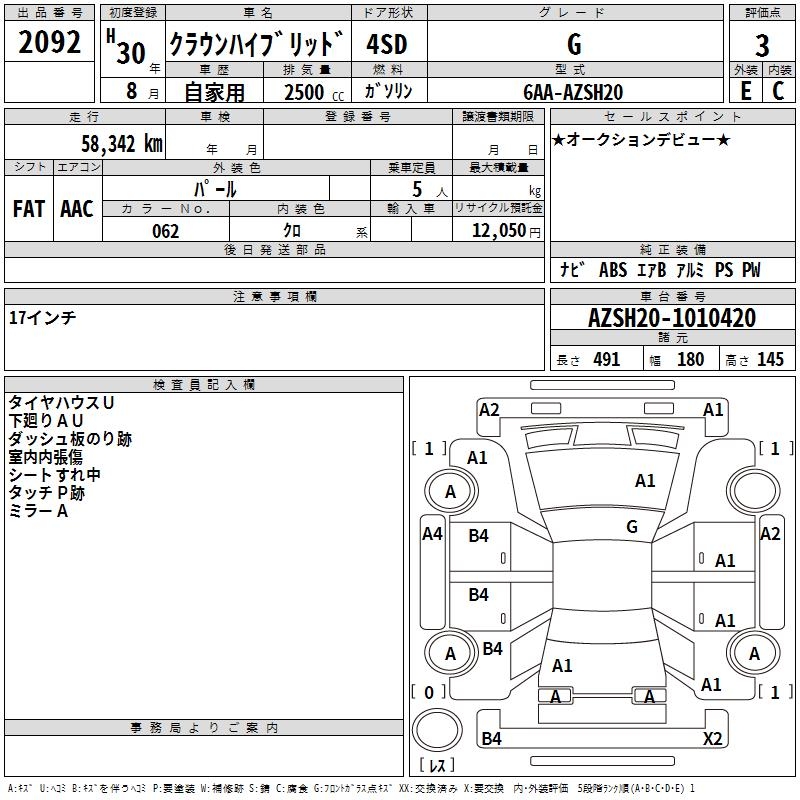Click the レス label in the diagram
The width and height of the screenshot is (800, 800).
click(x=435, y=765)
